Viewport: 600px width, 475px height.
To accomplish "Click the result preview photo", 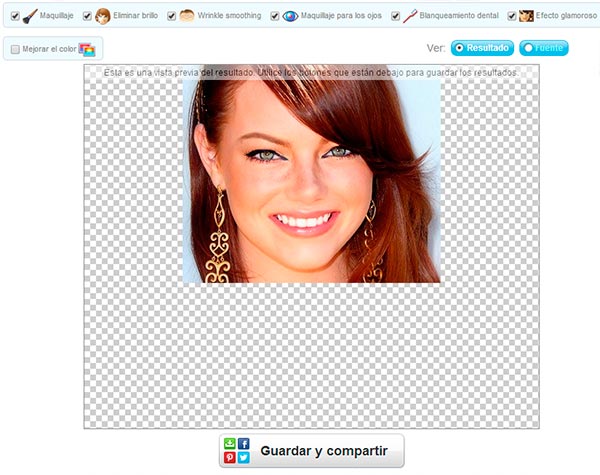I will pyautogui.click(x=311, y=174).
